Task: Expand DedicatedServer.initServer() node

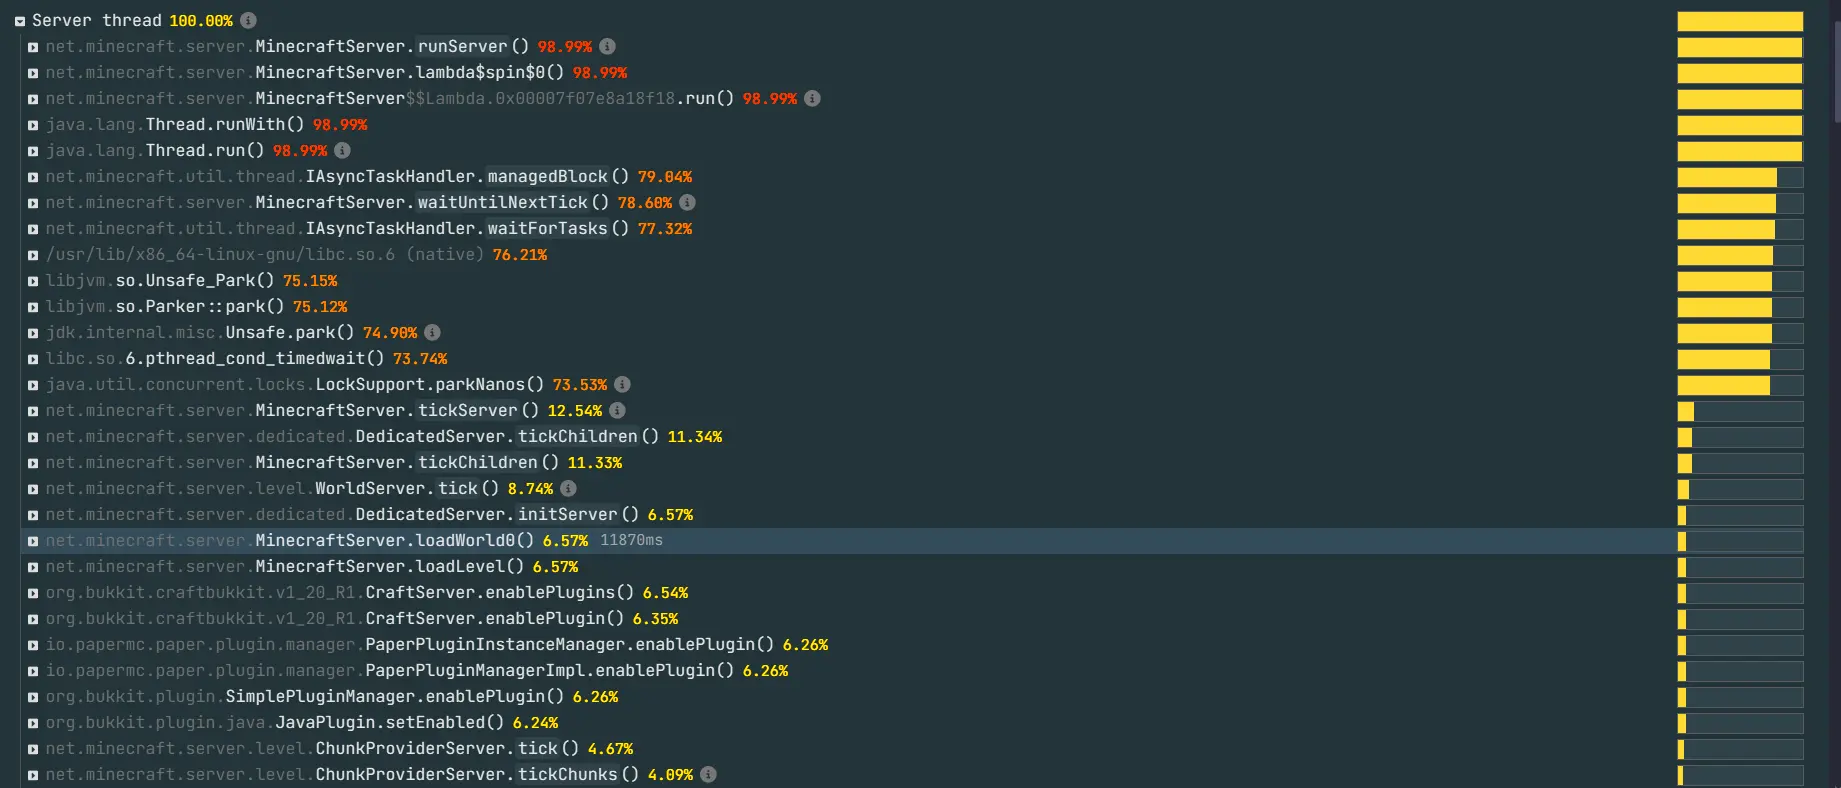Action: coord(33,515)
